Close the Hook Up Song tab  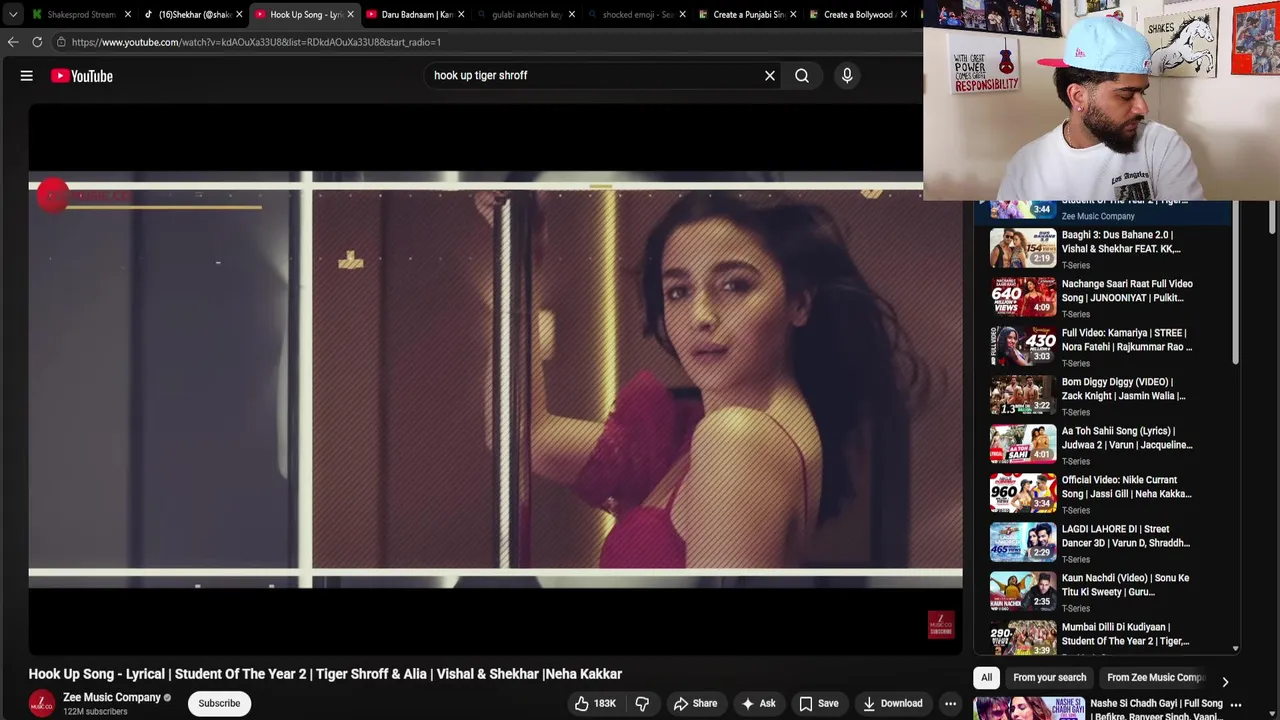350,15
